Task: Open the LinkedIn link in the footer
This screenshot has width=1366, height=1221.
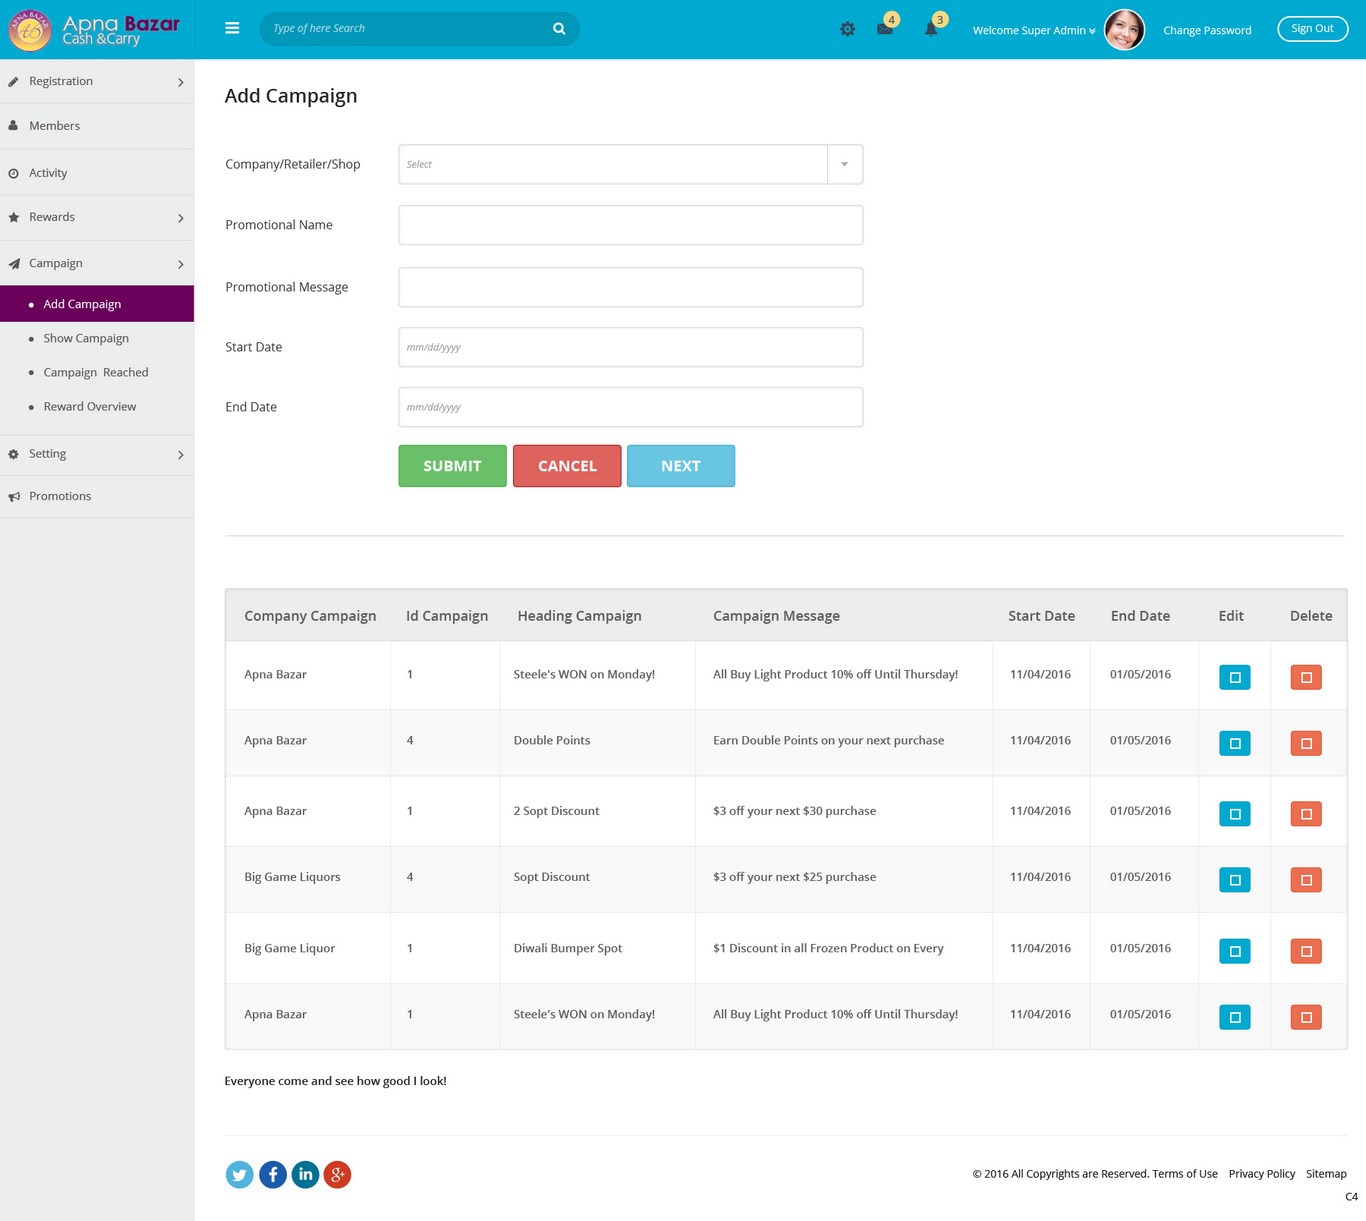Action: 305,1175
